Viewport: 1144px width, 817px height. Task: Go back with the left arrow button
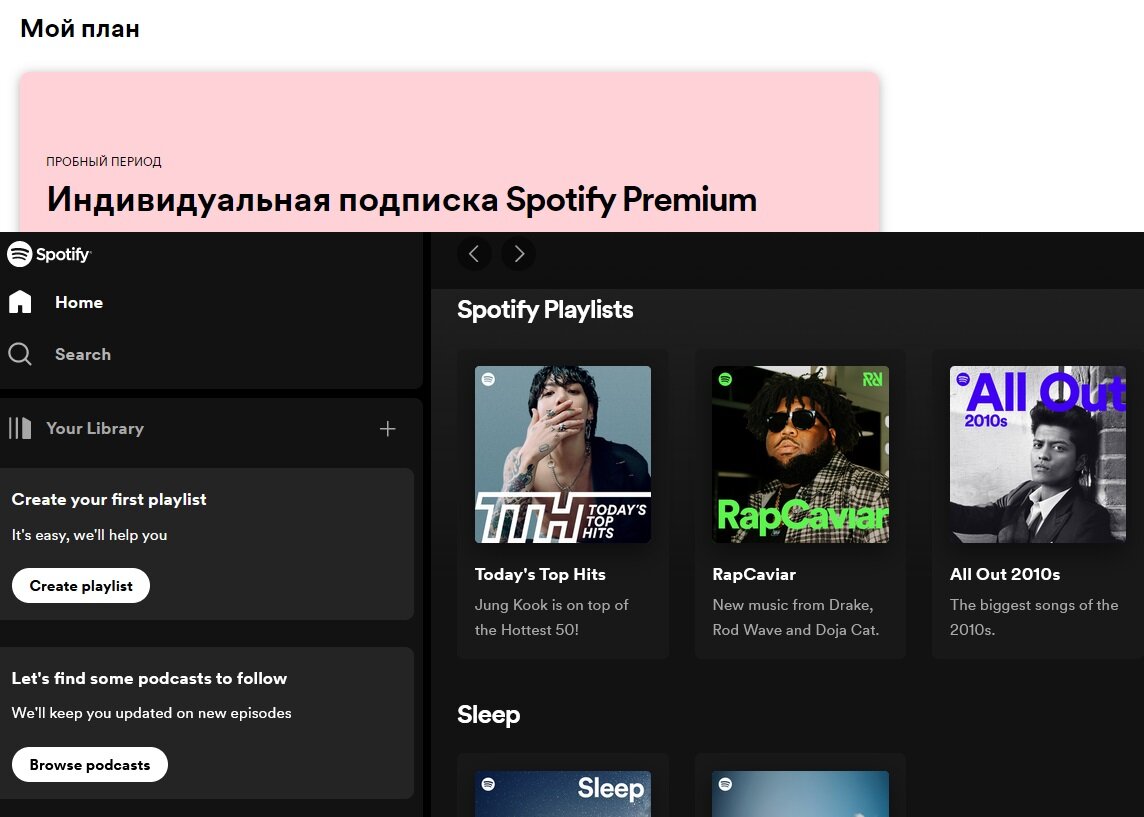tap(474, 254)
